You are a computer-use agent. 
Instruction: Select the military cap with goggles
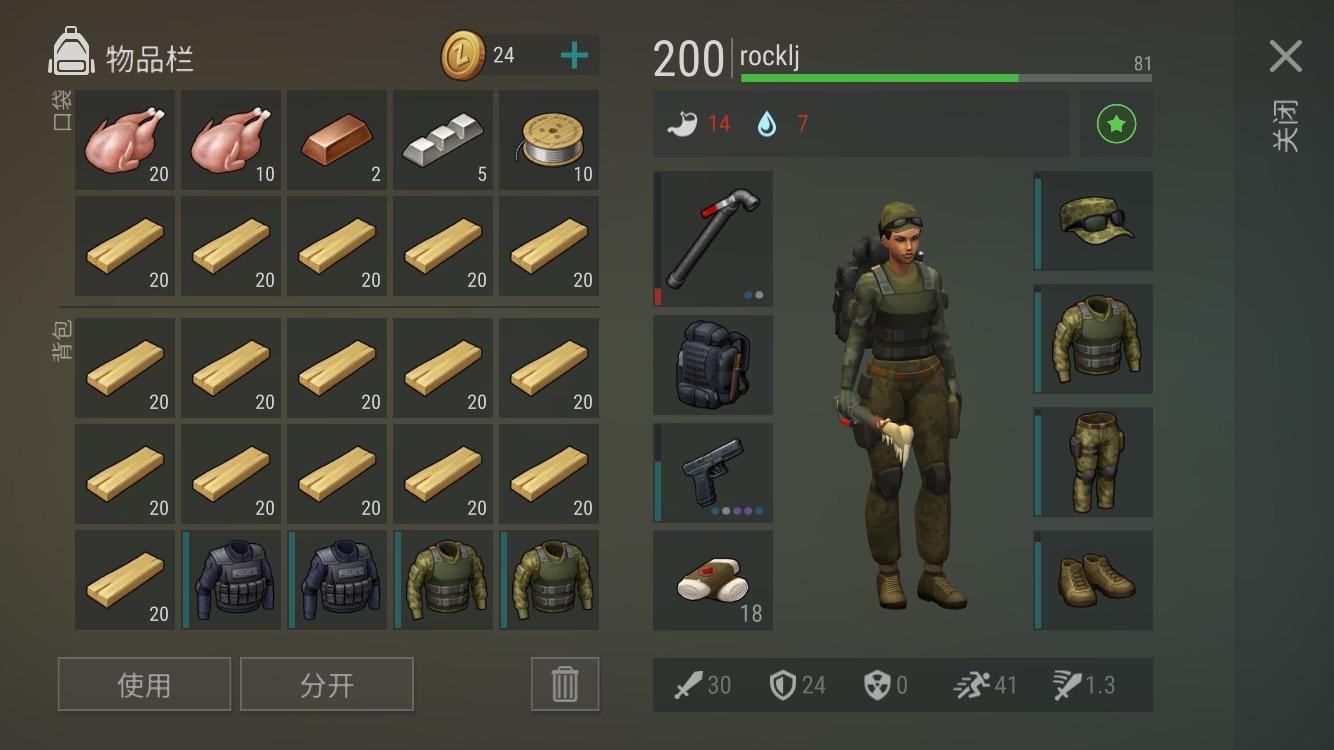[1093, 221]
